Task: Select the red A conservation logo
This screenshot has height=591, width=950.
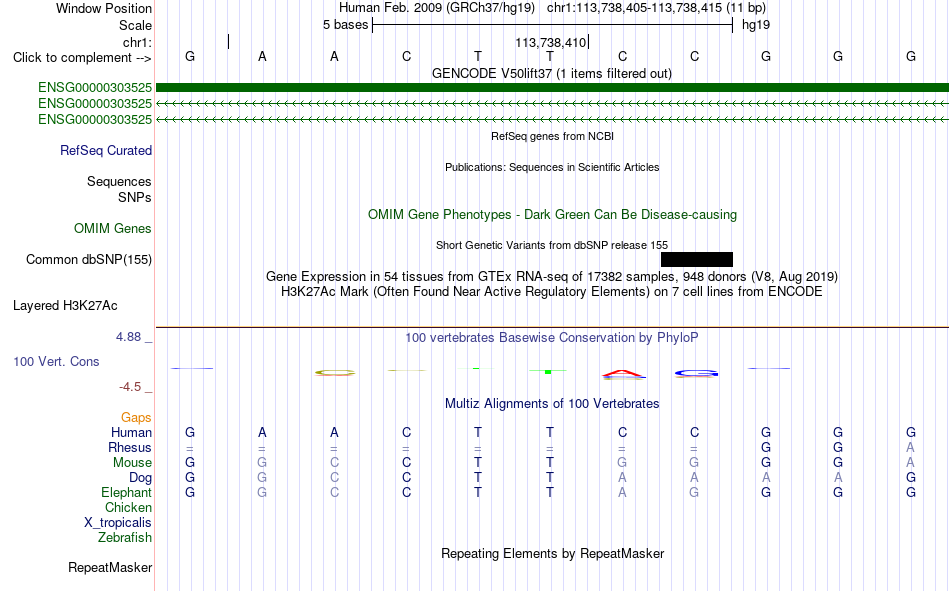Action: pyautogui.click(x=623, y=375)
